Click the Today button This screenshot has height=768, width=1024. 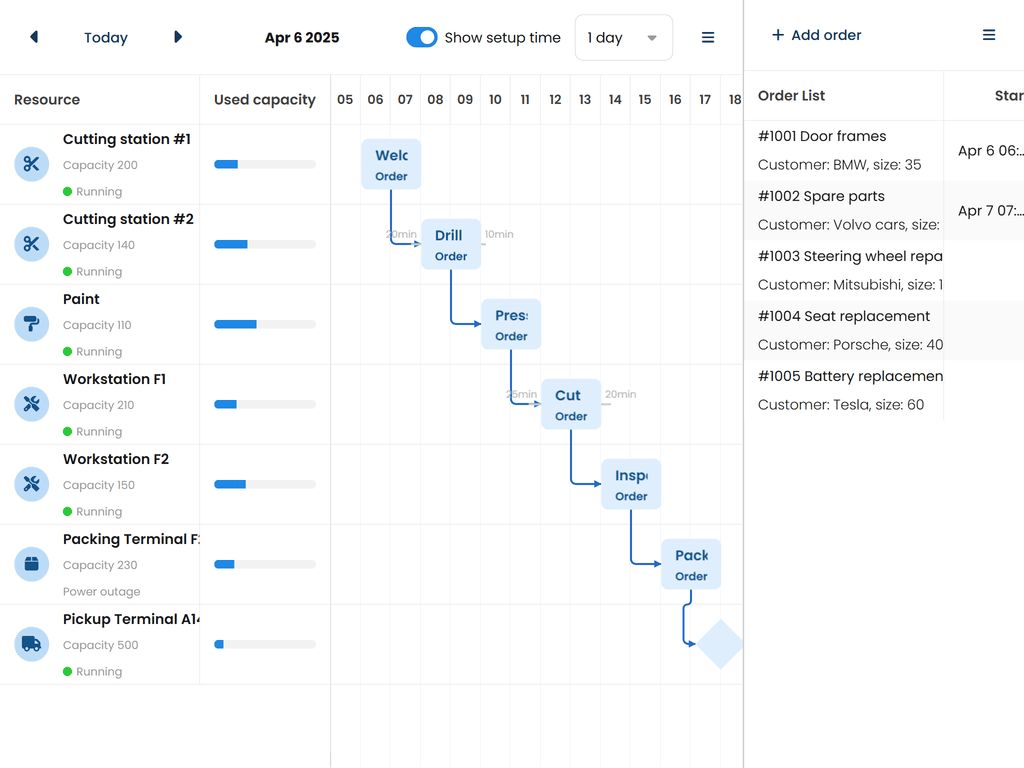(105, 37)
